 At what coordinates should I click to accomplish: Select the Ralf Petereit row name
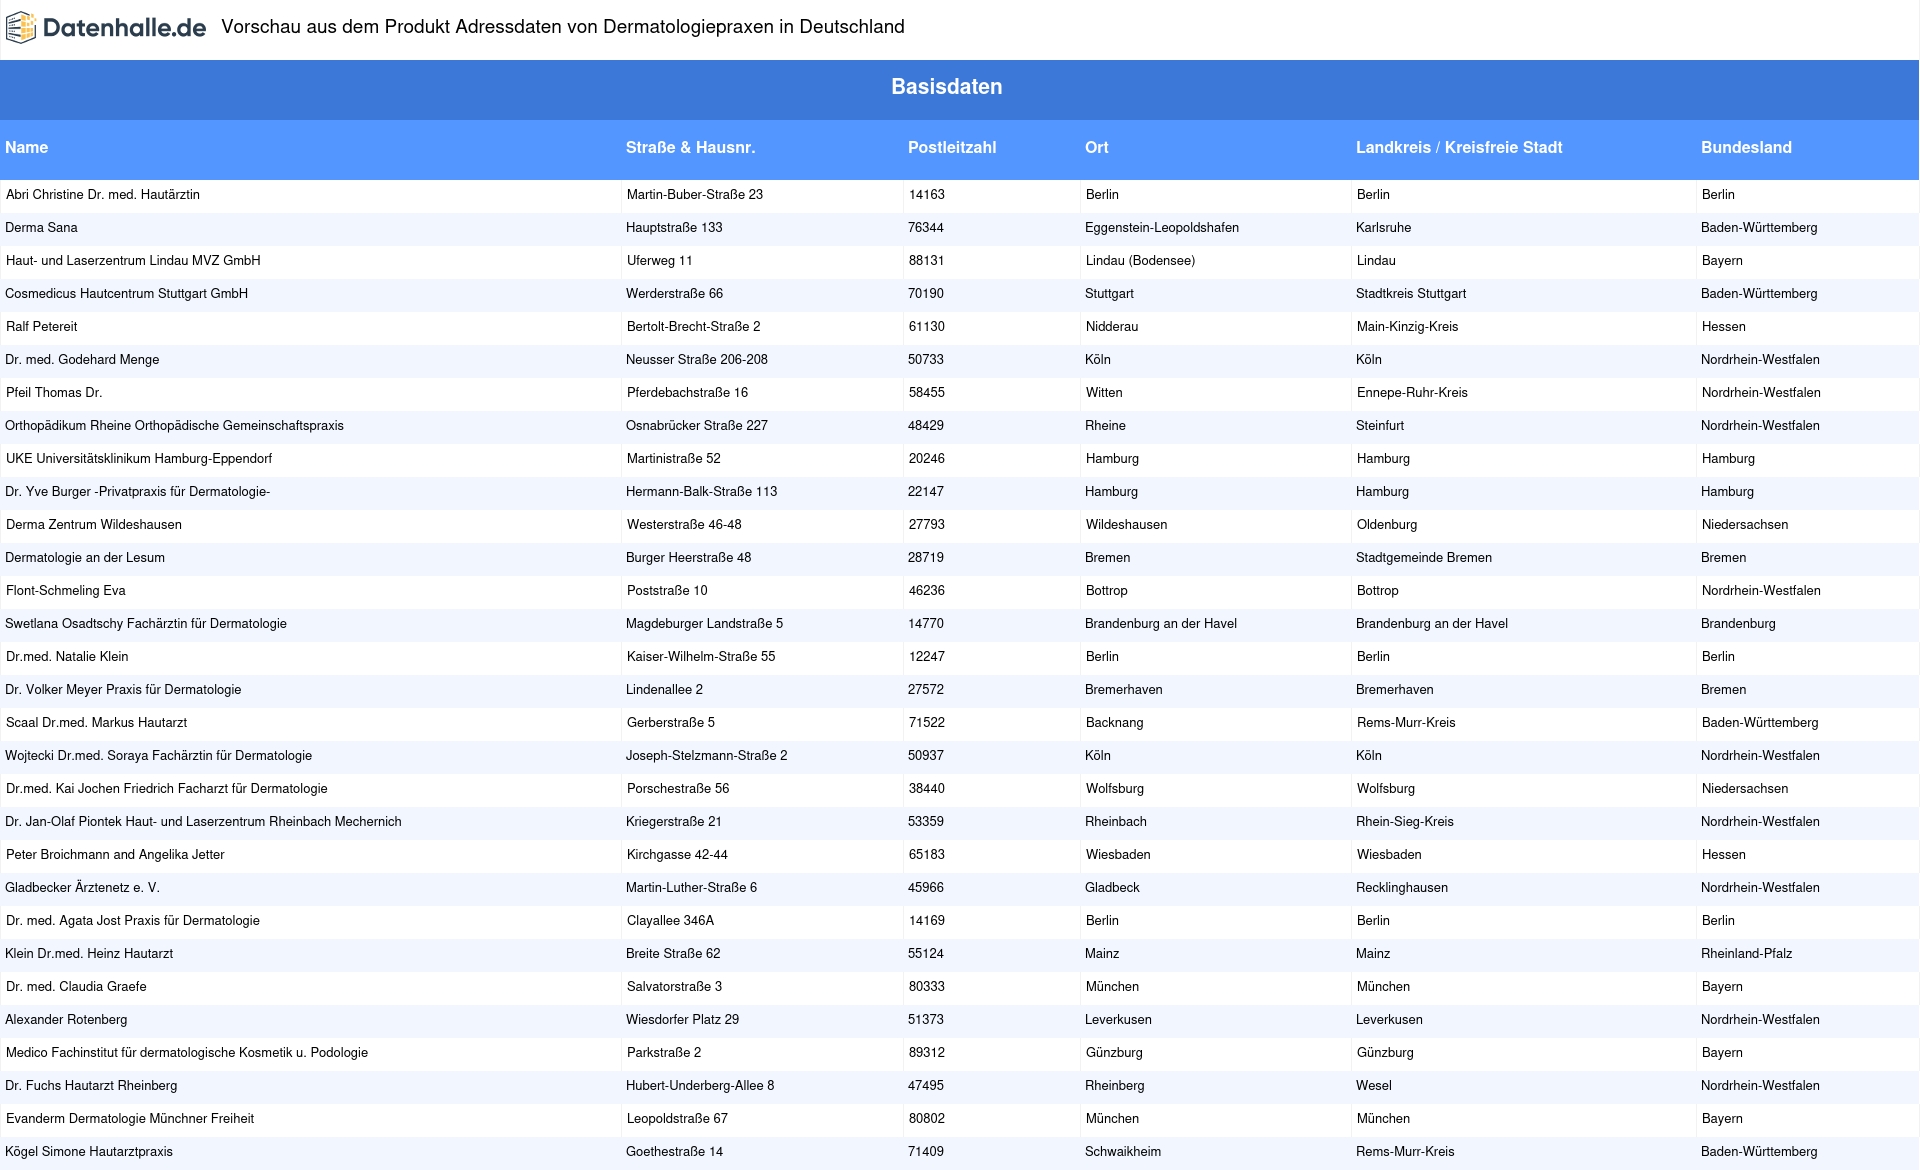click(x=41, y=327)
